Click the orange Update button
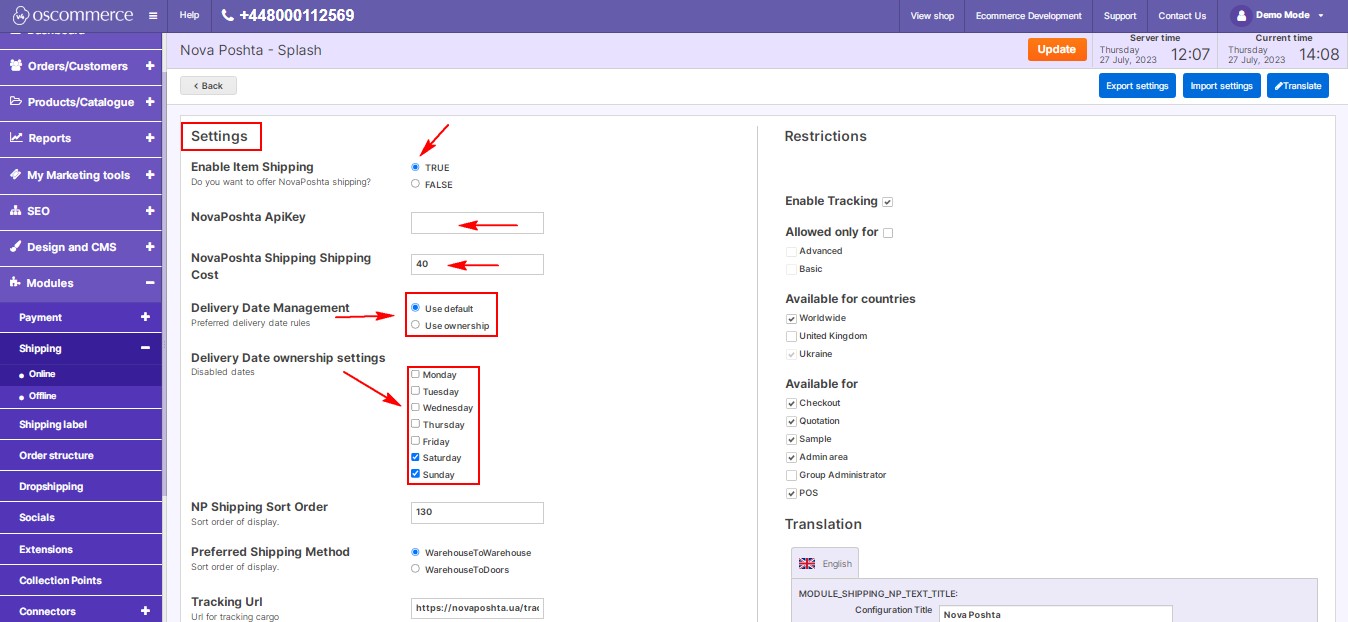 click(1057, 49)
